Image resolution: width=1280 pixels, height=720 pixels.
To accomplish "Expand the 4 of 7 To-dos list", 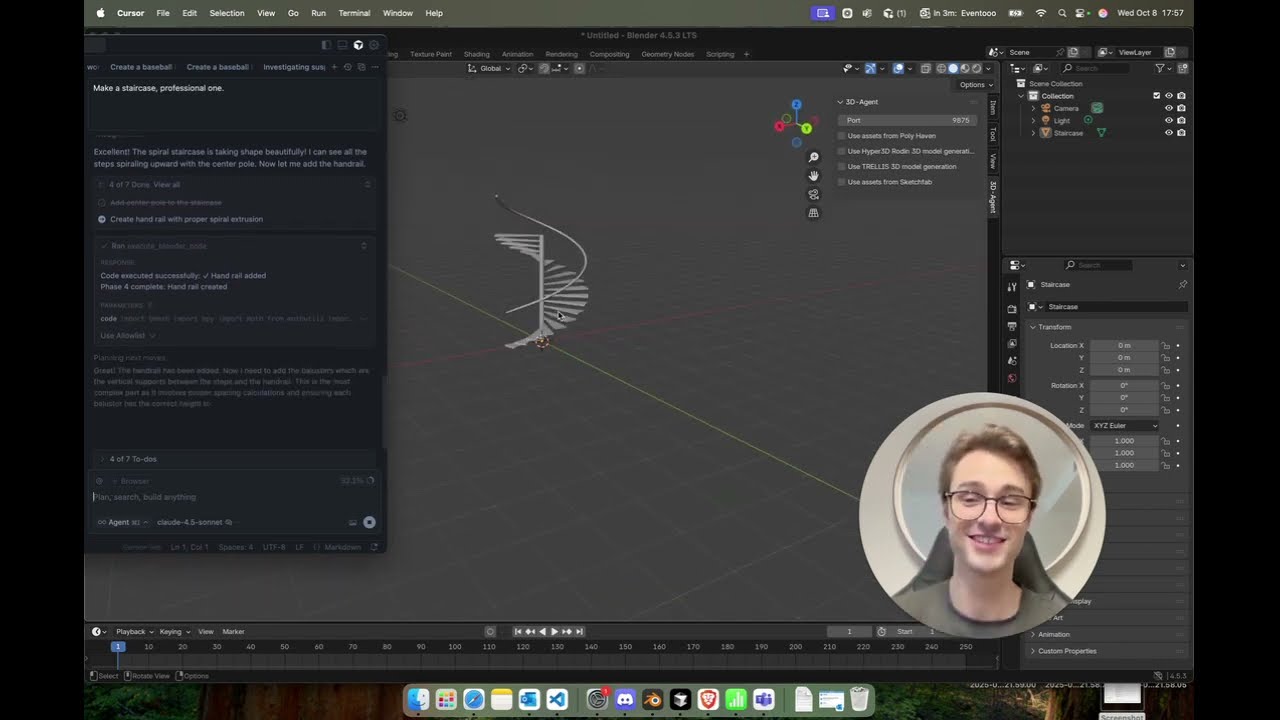I will [133, 459].
